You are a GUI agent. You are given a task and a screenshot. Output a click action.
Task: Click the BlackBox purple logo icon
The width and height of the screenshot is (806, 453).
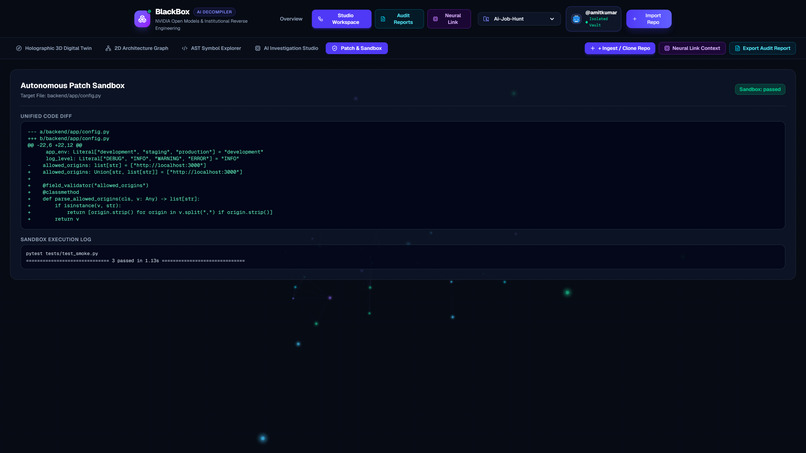pos(142,19)
